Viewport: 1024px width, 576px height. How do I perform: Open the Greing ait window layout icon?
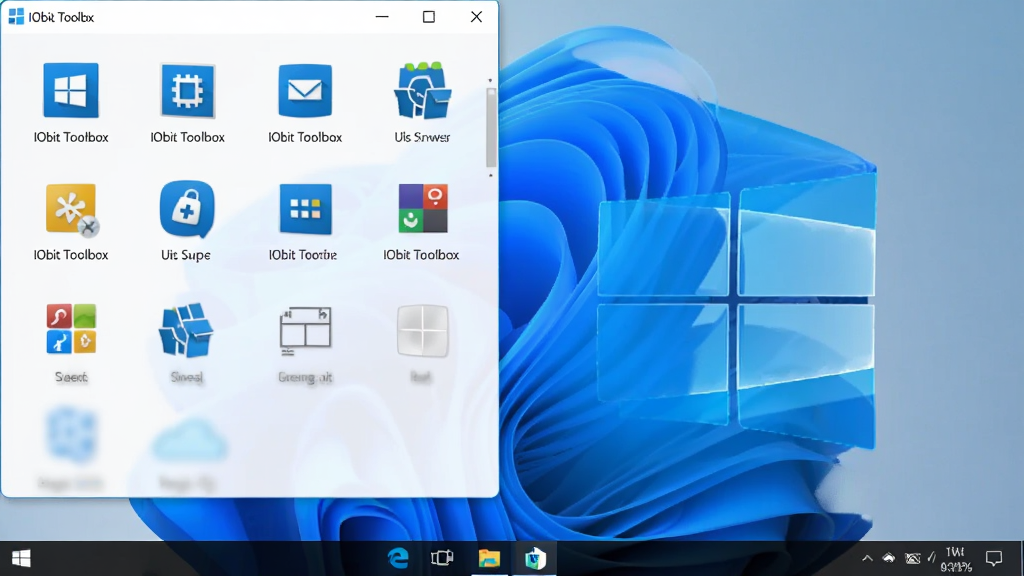click(x=305, y=330)
